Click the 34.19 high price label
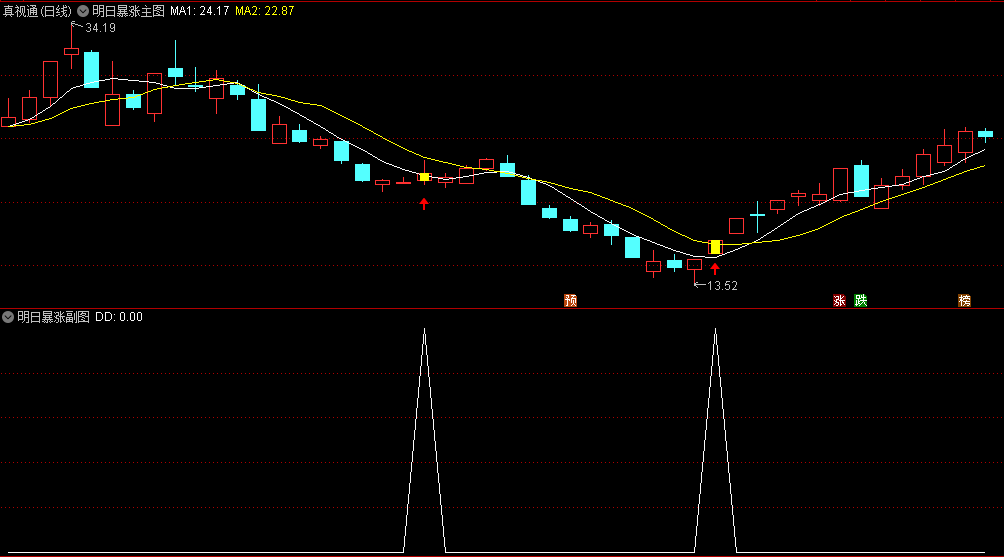The image size is (1004, 557). coord(101,28)
